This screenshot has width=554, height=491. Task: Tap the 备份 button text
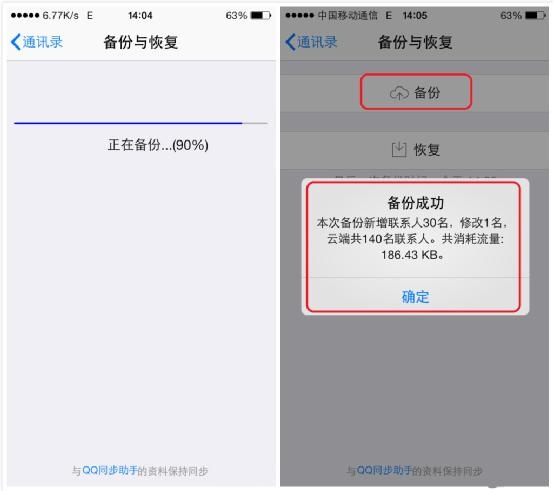click(x=427, y=93)
